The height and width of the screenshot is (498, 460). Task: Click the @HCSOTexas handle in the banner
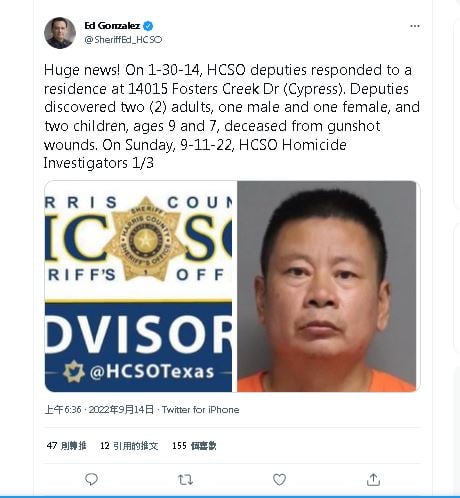point(152,372)
